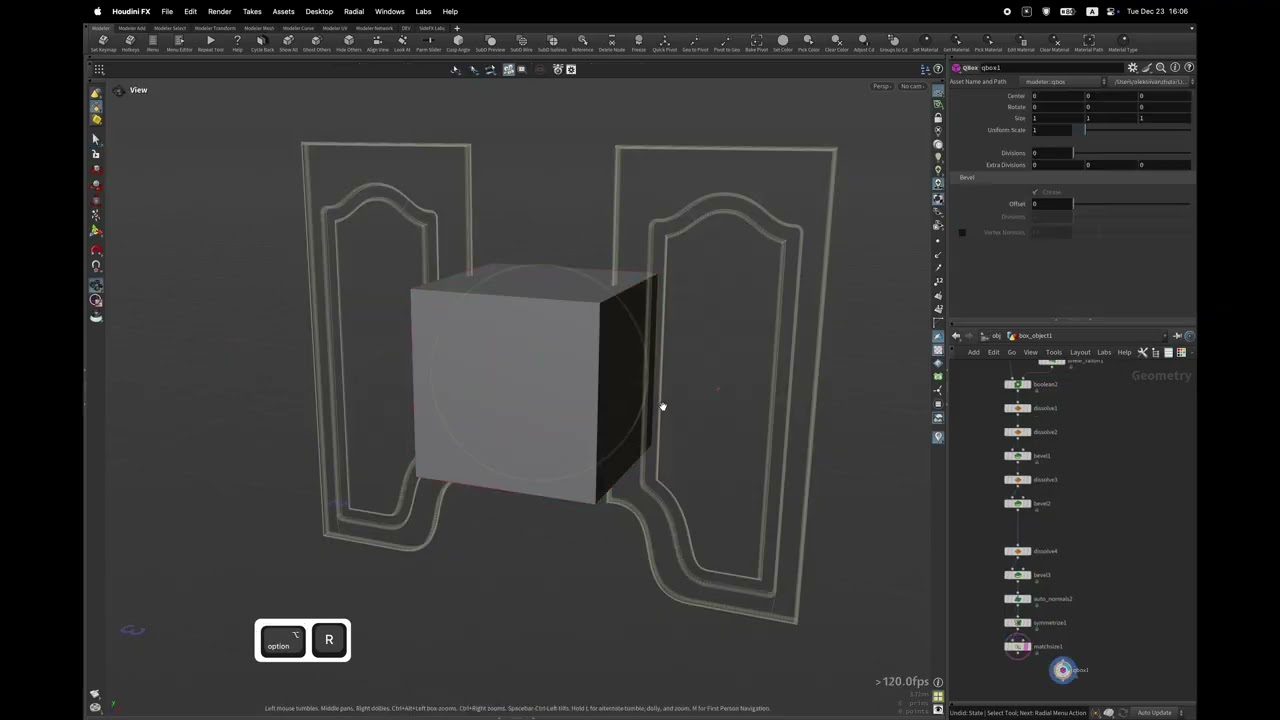Open the Render menu
This screenshot has width=1280, height=720.
tap(220, 11)
